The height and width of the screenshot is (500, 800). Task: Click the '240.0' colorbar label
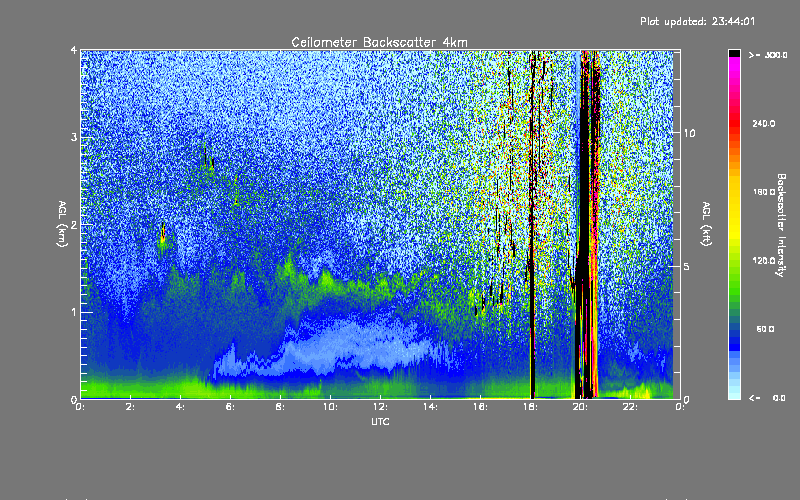pyautogui.click(x=764, y=123)
